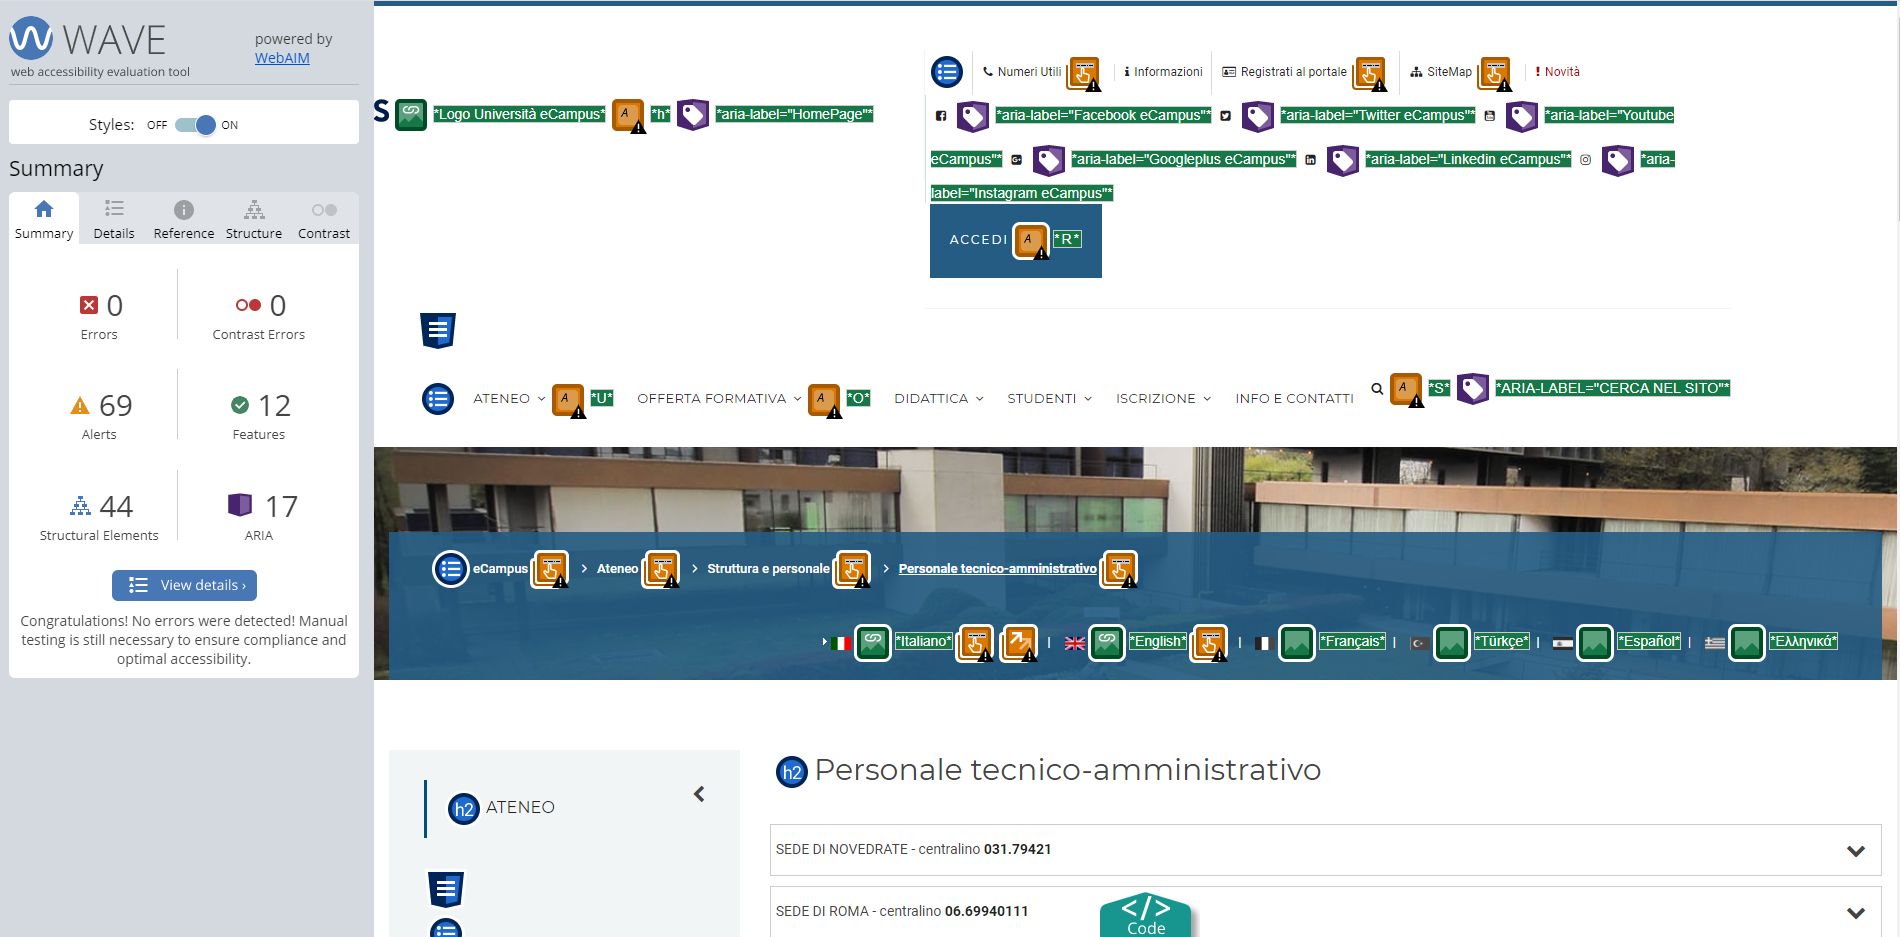This screenshot has height=937, width=1900.
Task: Open the Contrast tab
Action: point(324,219)
